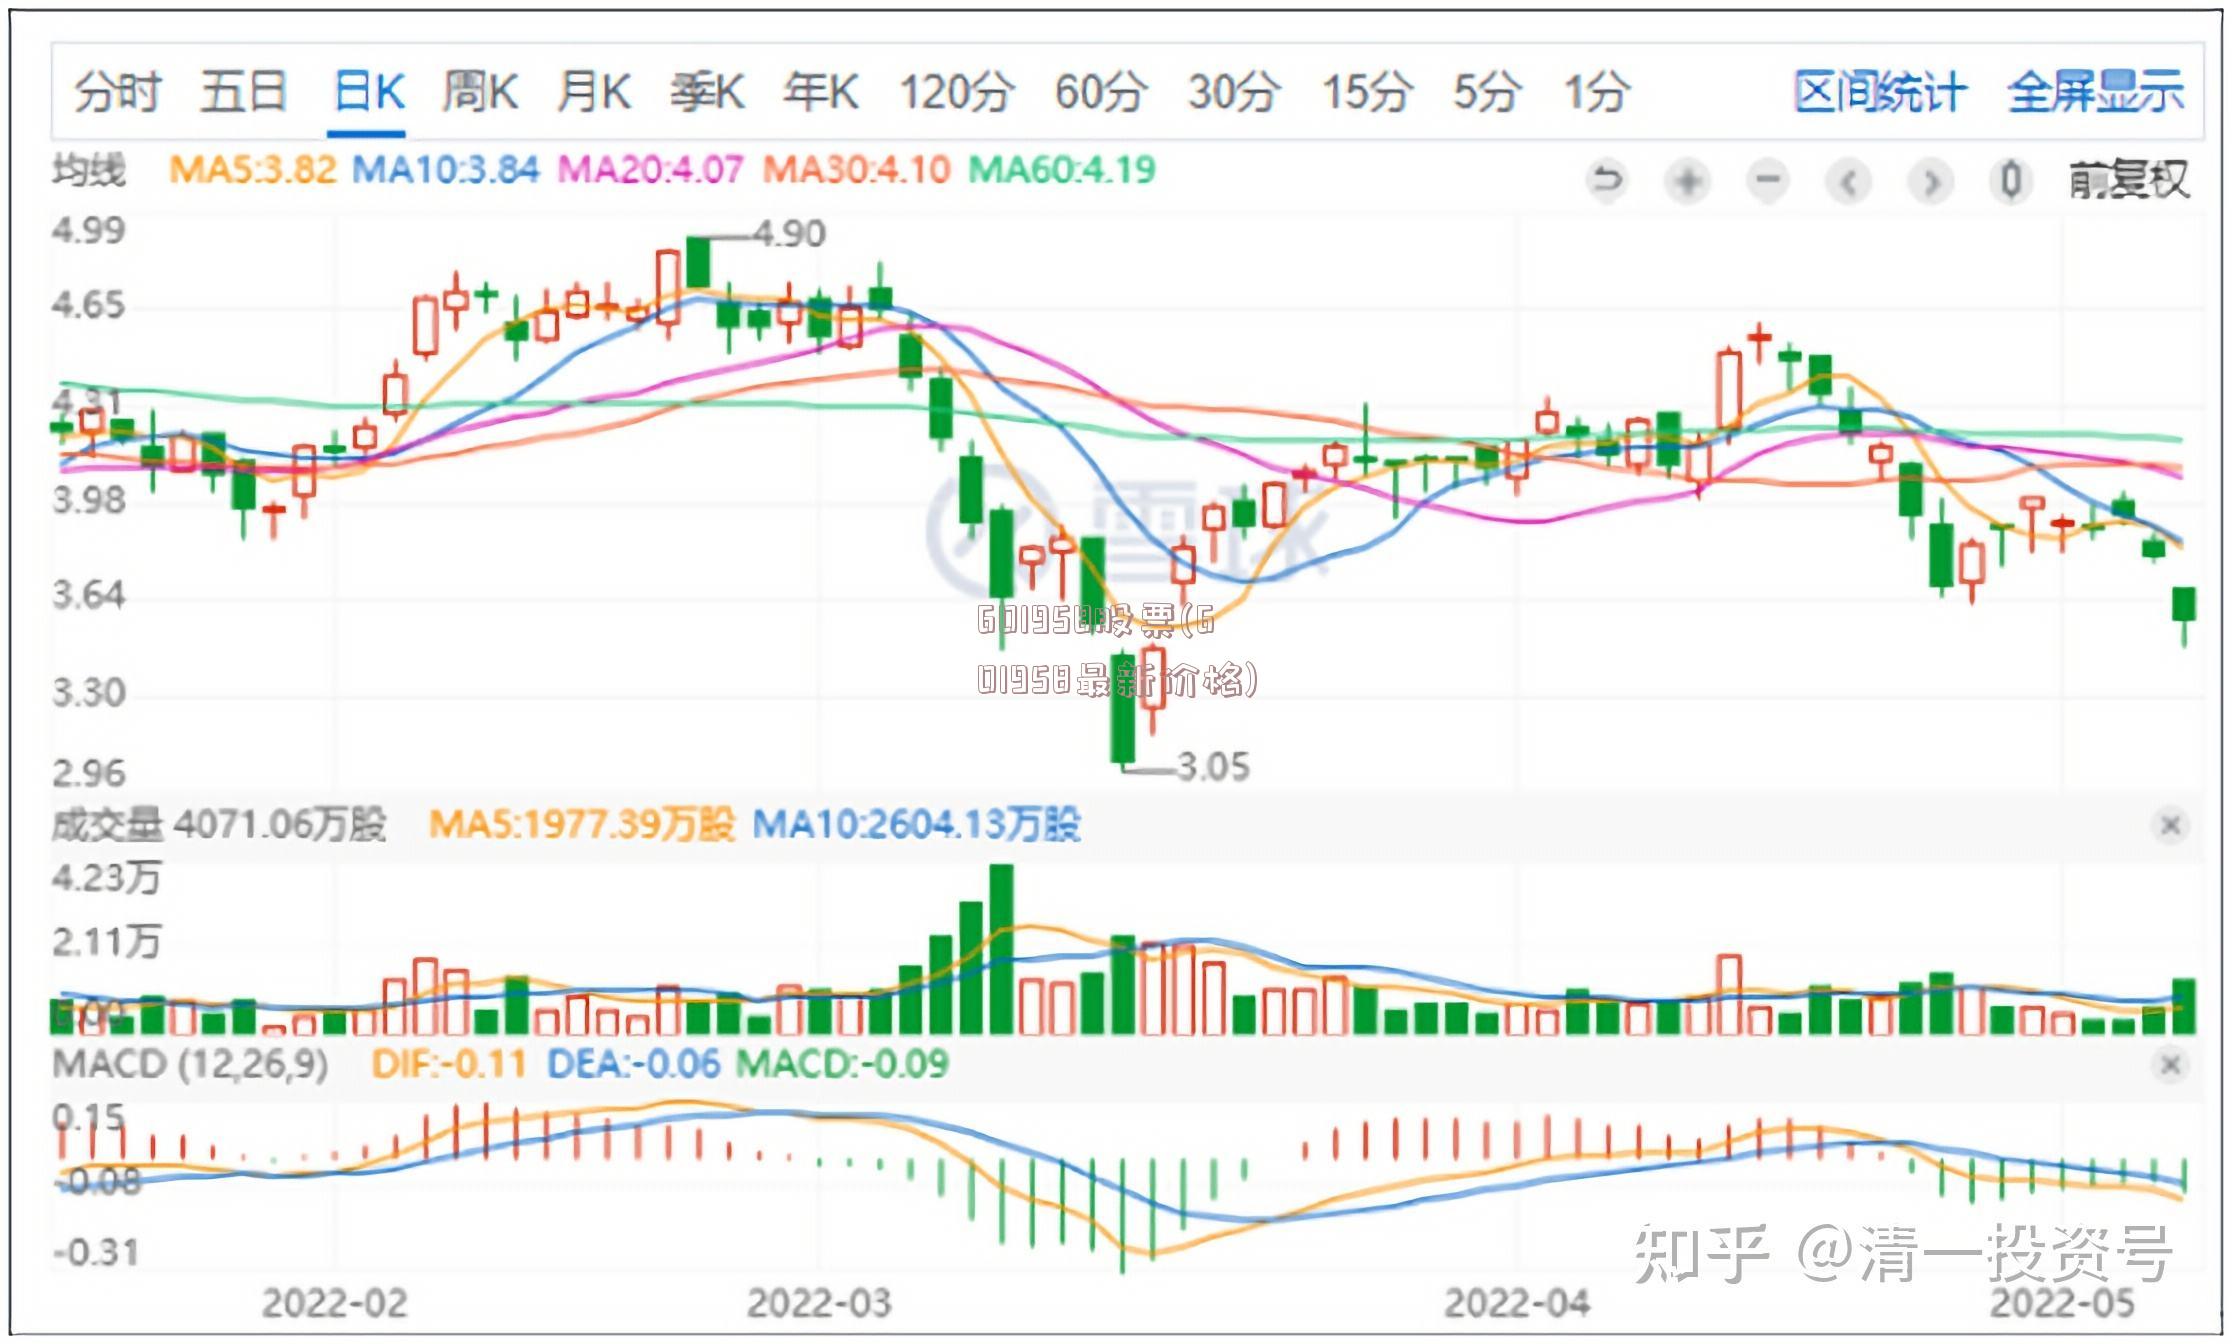Select the 5分 interval tab
Viewport: 2232px width, 1344px height.
(x=1487, y=92)
